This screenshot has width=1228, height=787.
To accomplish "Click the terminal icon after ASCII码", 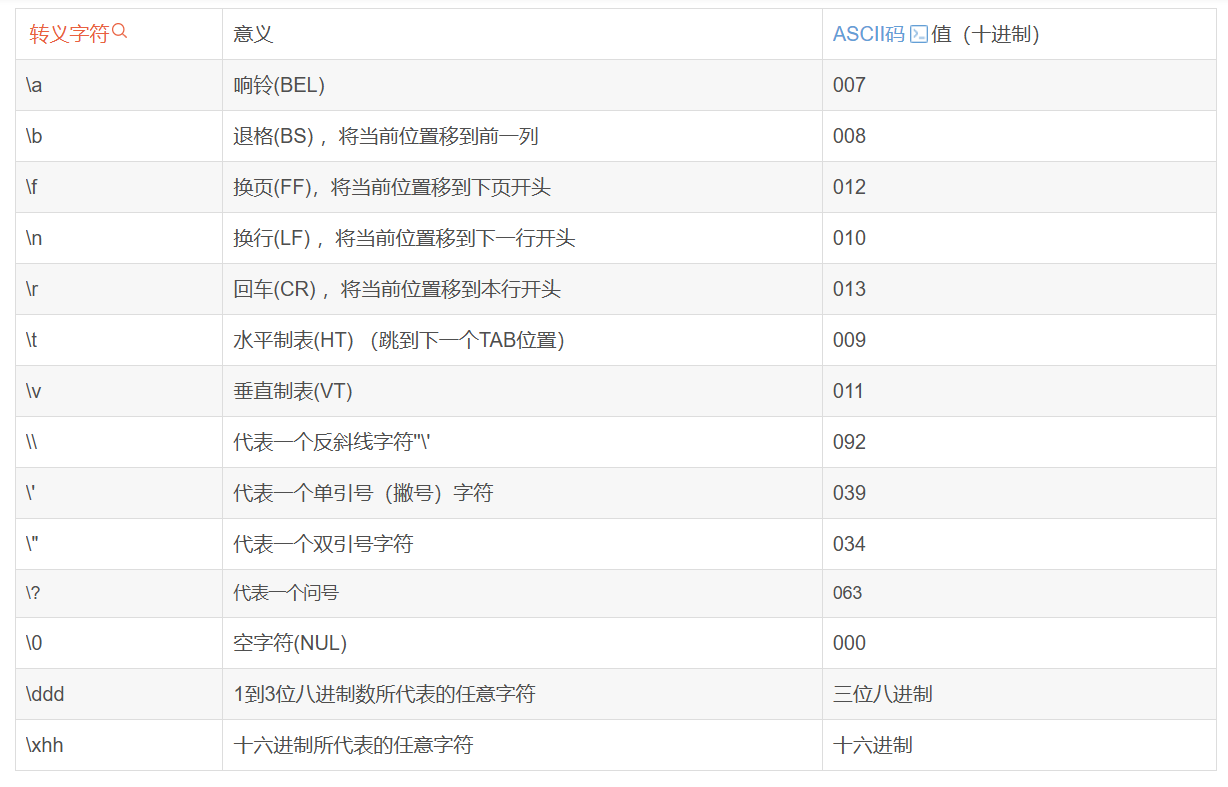I will coord(918,35).
